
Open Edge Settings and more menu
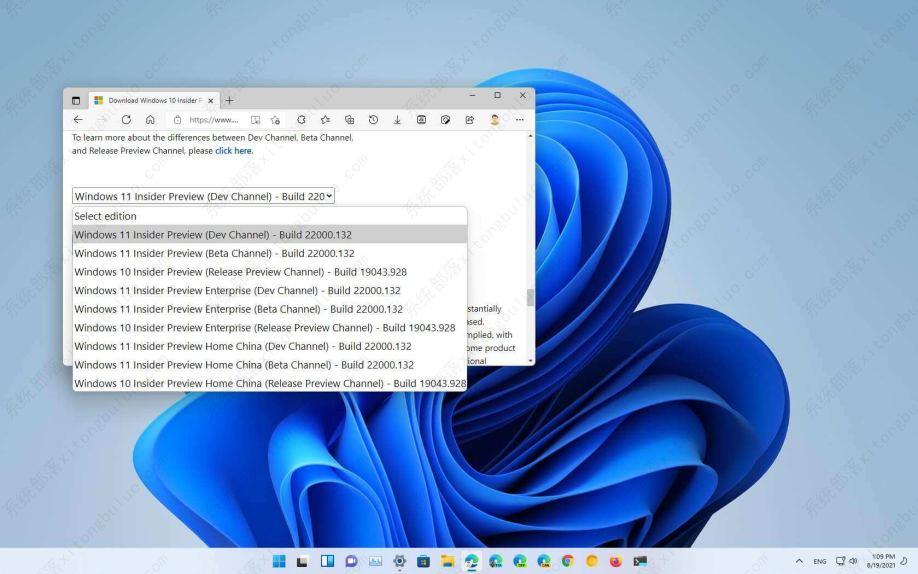[x=519, y=119]
